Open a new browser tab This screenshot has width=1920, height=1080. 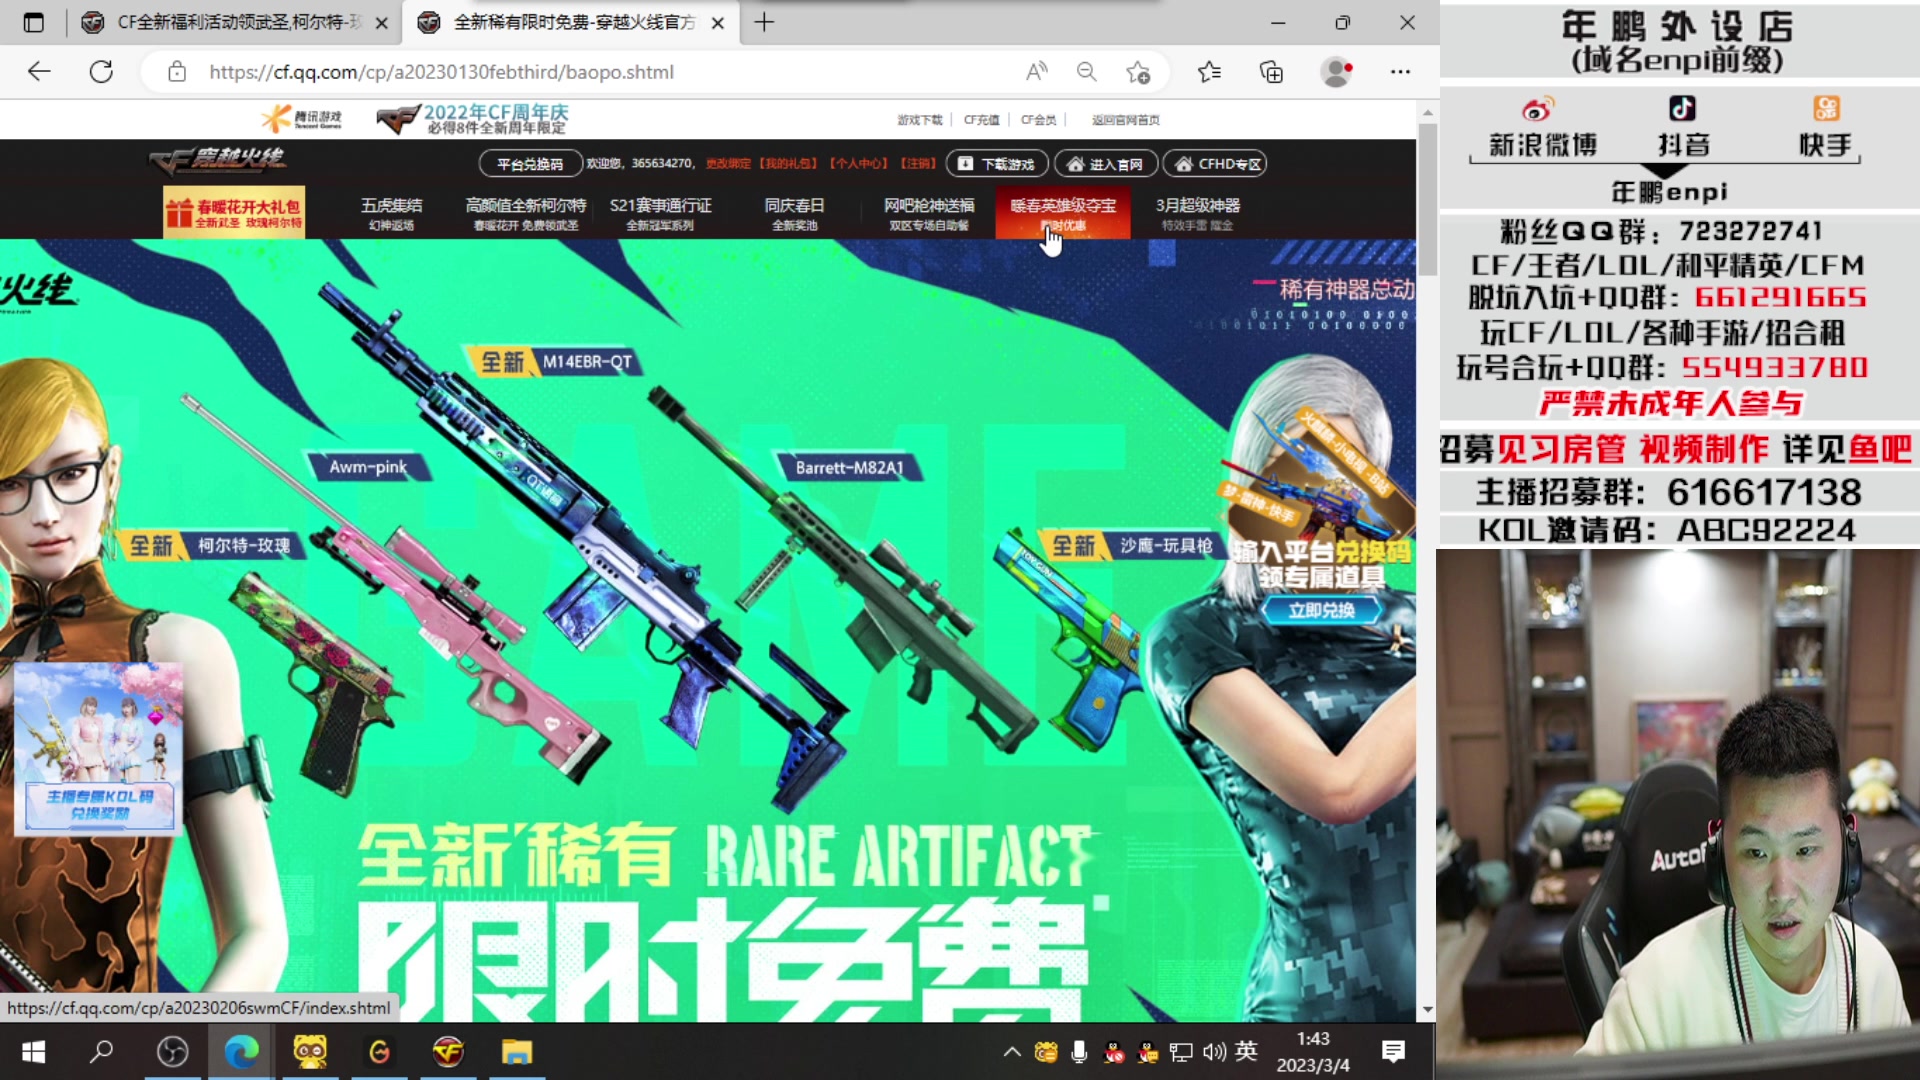pos(764,22)
